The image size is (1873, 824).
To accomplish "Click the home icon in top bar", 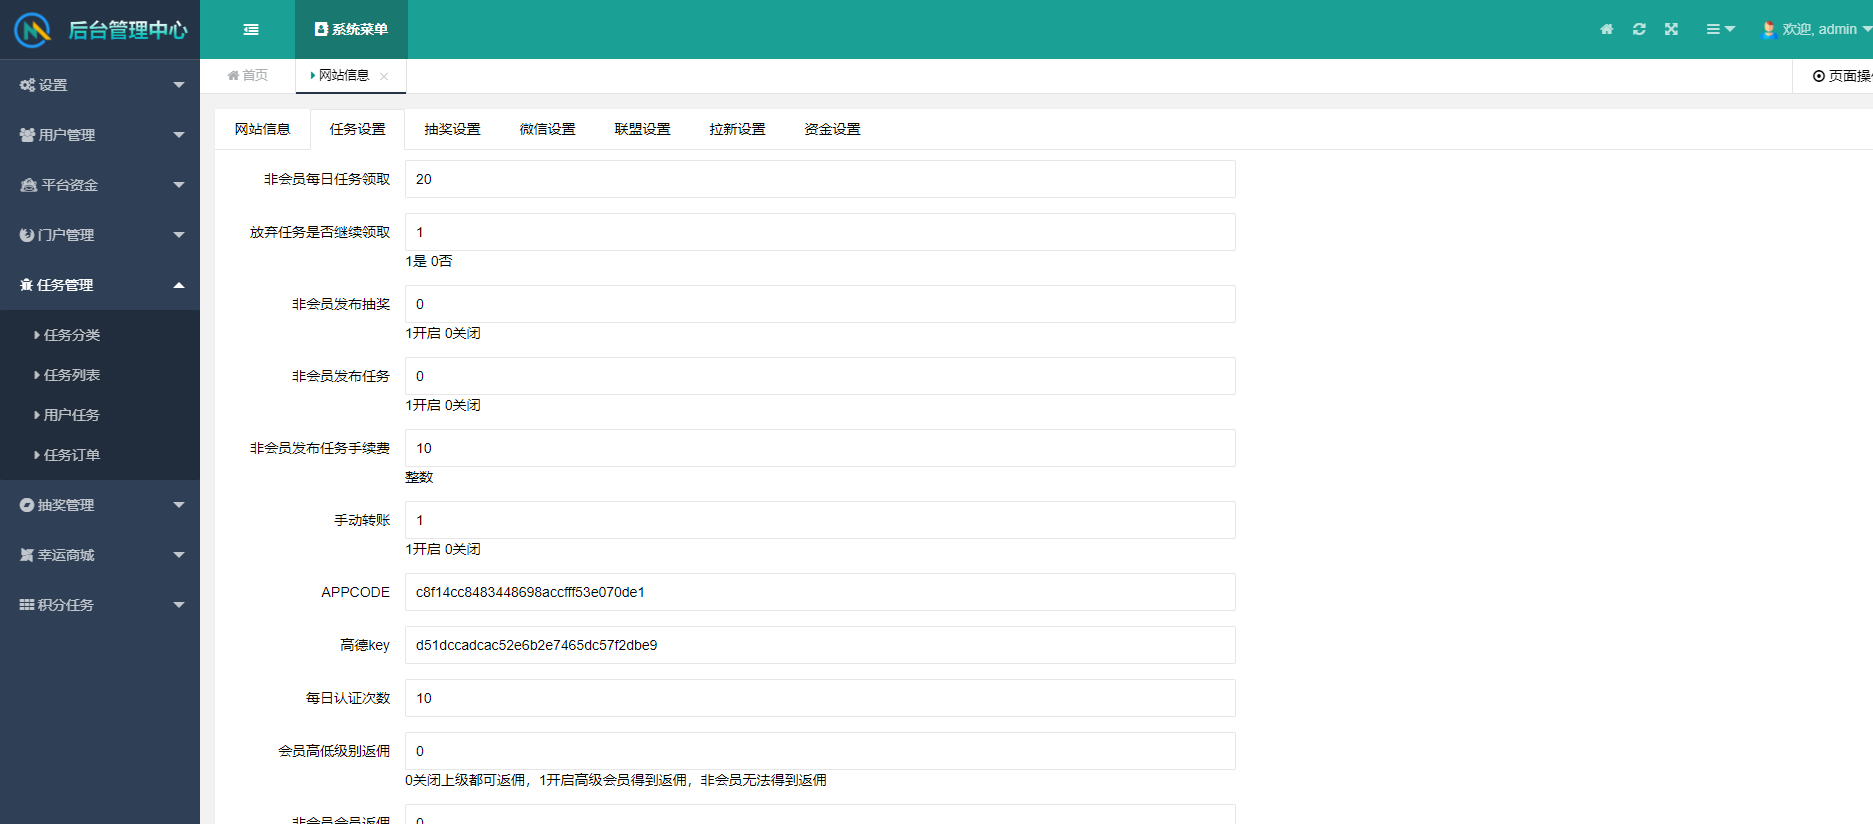I will [1606, 30].
